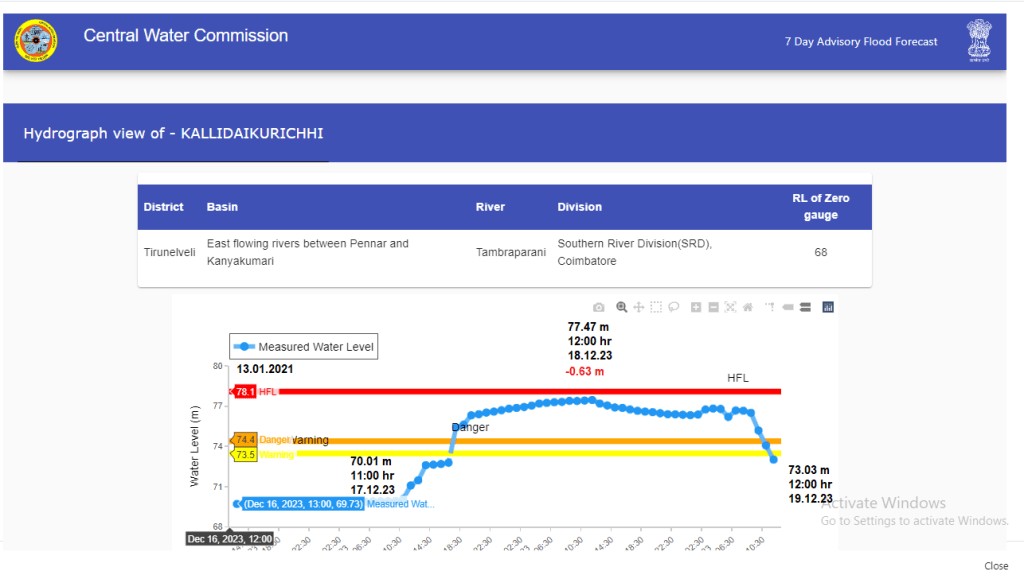Open the Plotly logo chart link
1024x579 pixels.
pos(828,307)
